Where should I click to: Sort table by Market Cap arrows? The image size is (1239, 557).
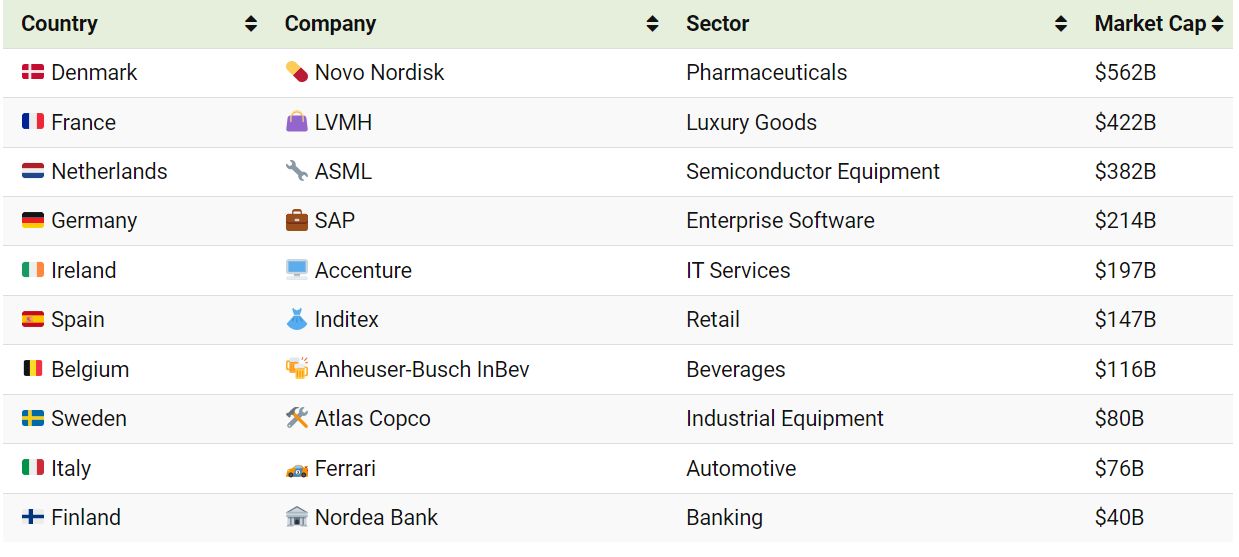(x=1217, y=24)
